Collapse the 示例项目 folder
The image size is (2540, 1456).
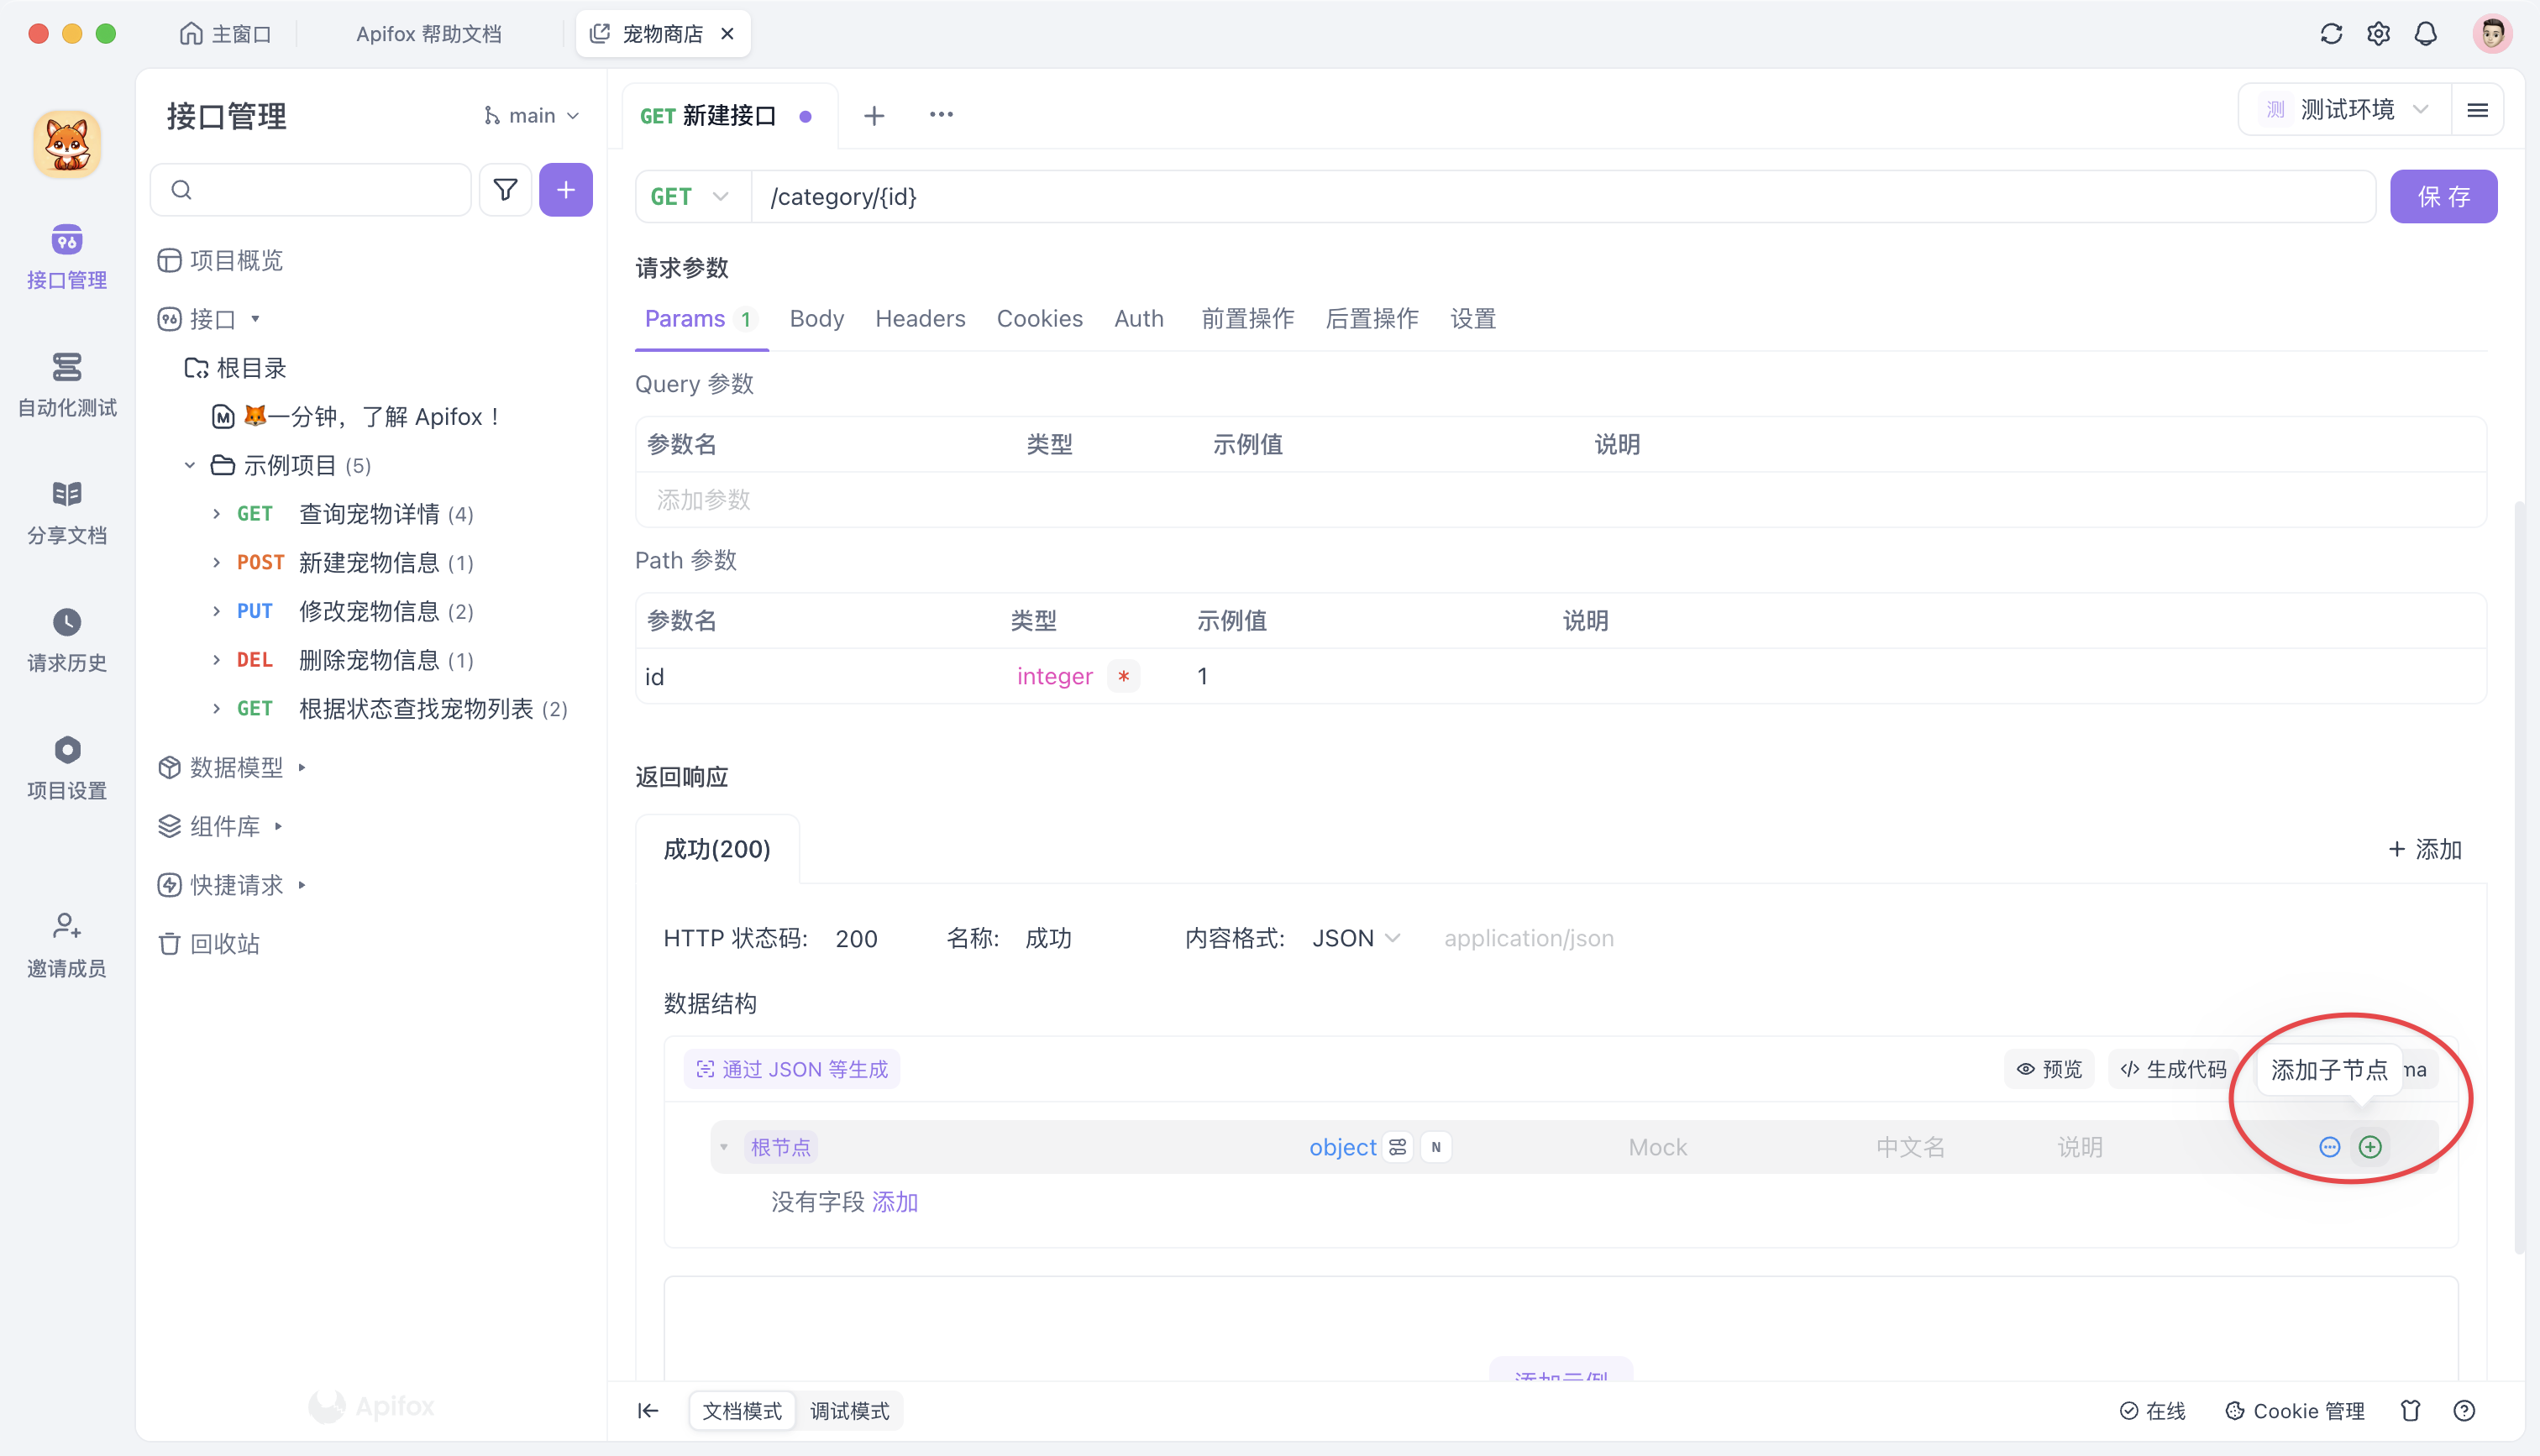(x=189, y=465)
